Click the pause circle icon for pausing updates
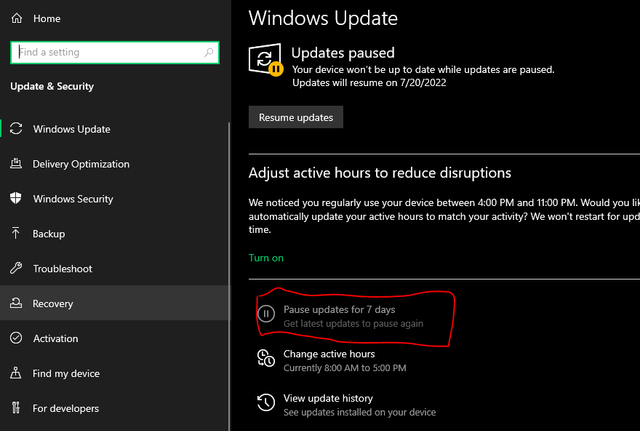This screenshot has width=640, height=431. (266, 314)
